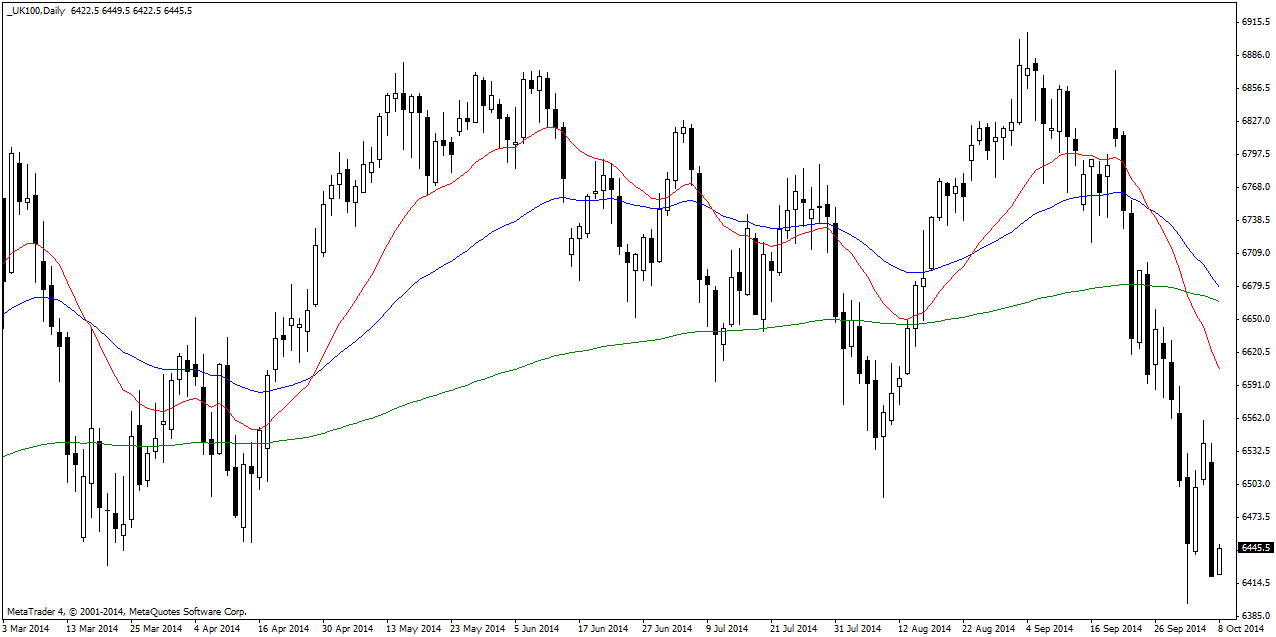Click the 6827.0 price axis label

1255,121
